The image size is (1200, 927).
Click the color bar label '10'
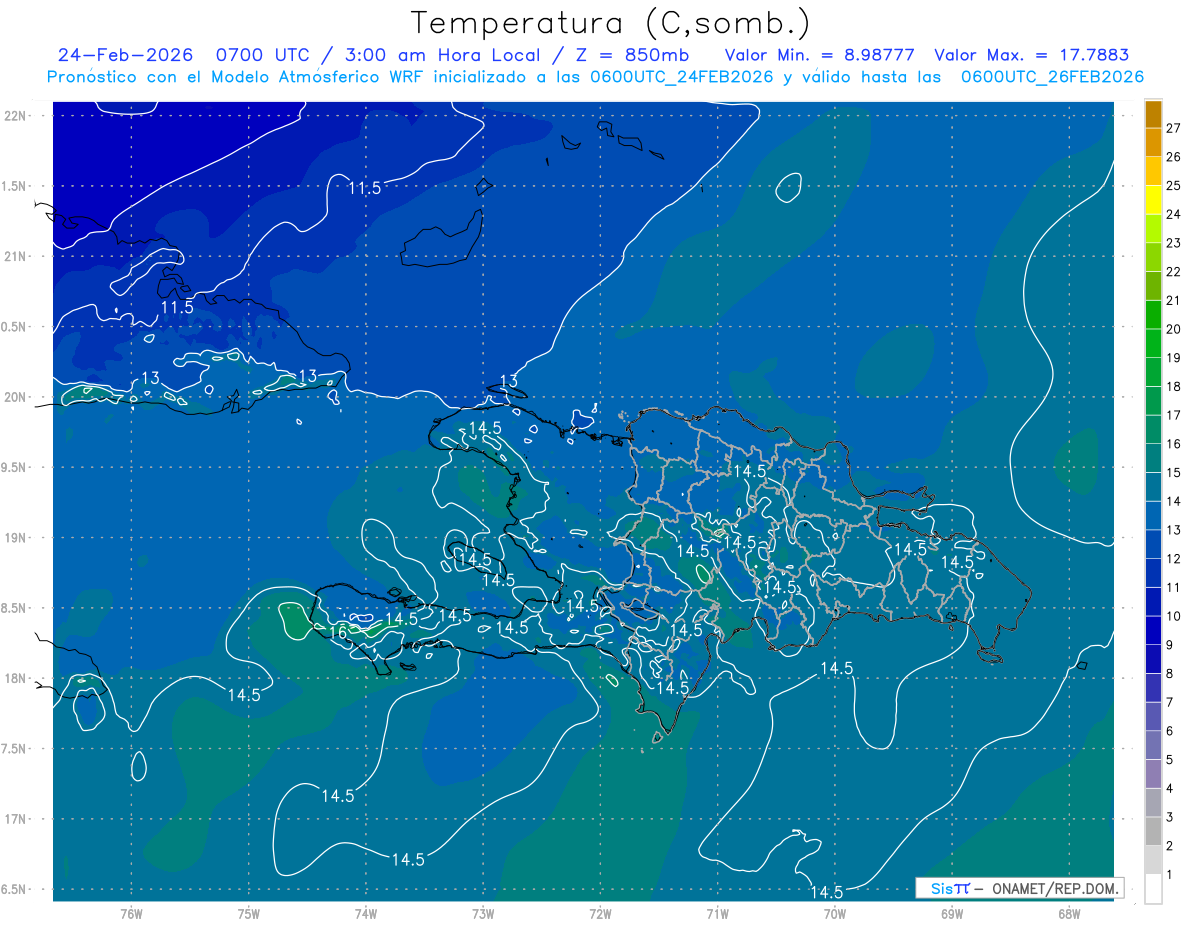tap(1173, 616)
